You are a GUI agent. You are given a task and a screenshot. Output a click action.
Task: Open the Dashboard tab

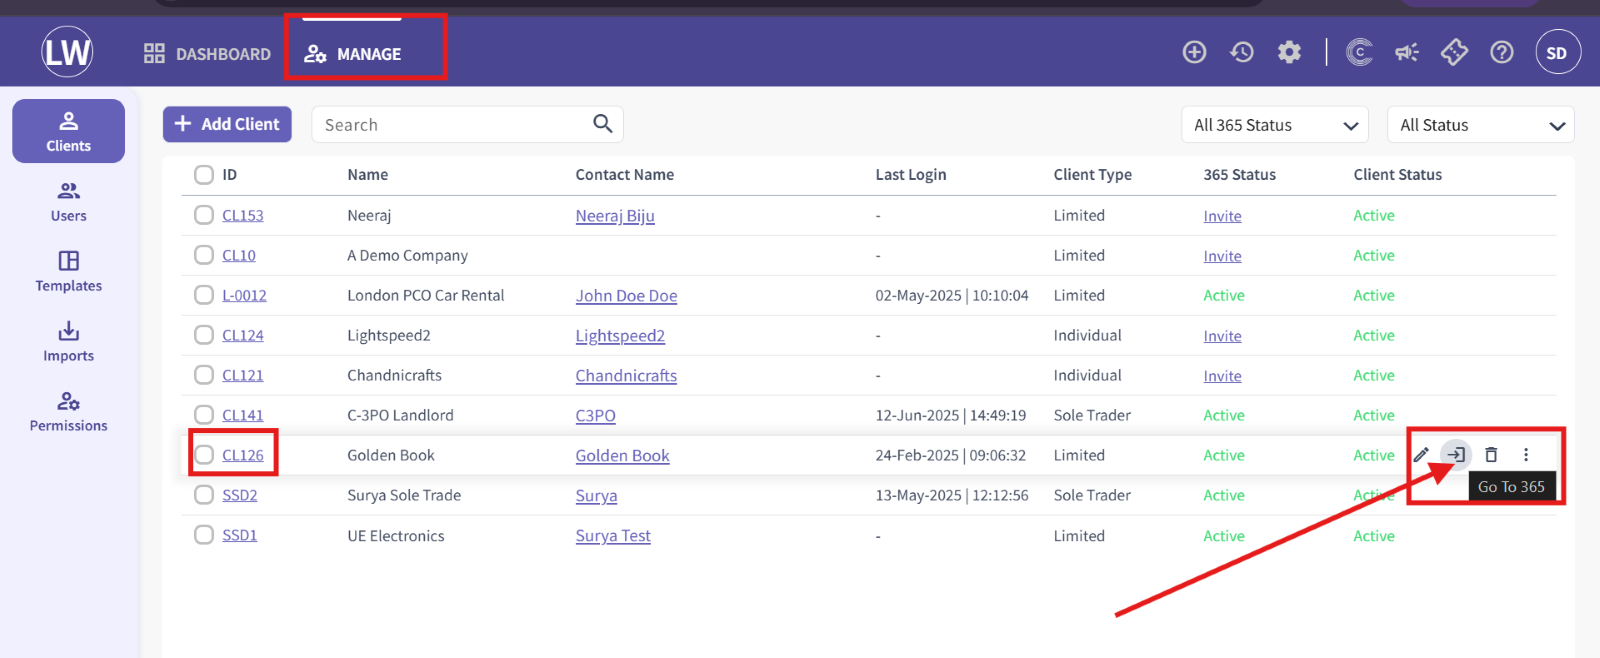tap(207, 54)
